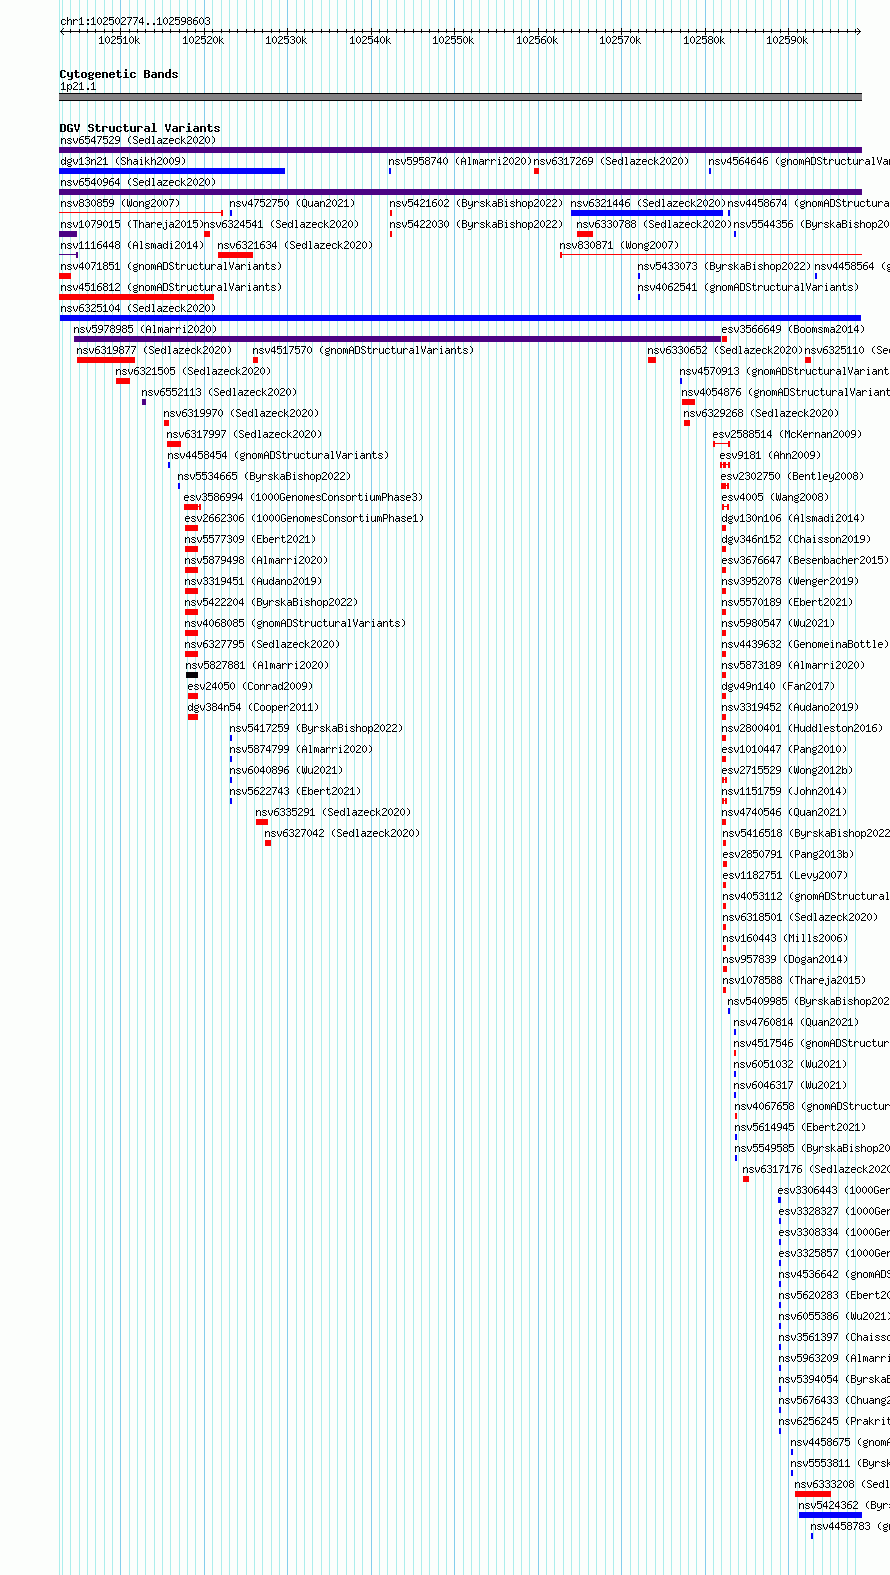Click the nsv6321446 (Sedlazeck2020) blue bar

coord(647,213)
